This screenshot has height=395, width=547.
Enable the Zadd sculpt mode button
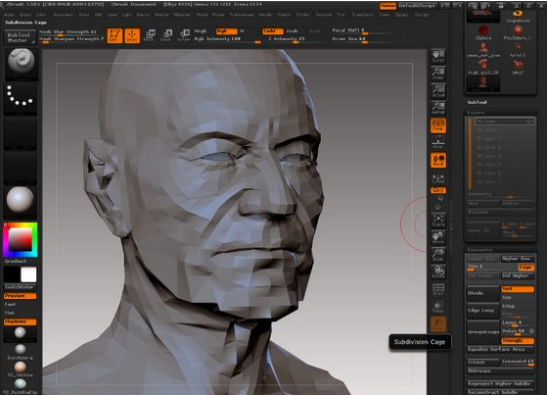coord(272,31)
